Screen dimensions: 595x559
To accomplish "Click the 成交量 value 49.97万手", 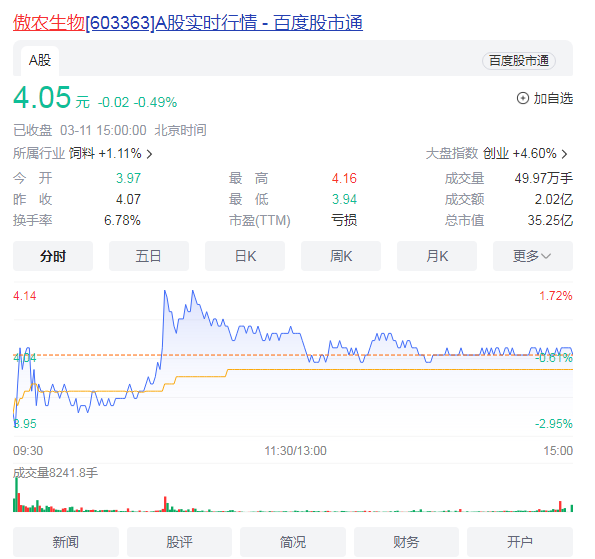I will pyautogui.click(x=543, y=178).
